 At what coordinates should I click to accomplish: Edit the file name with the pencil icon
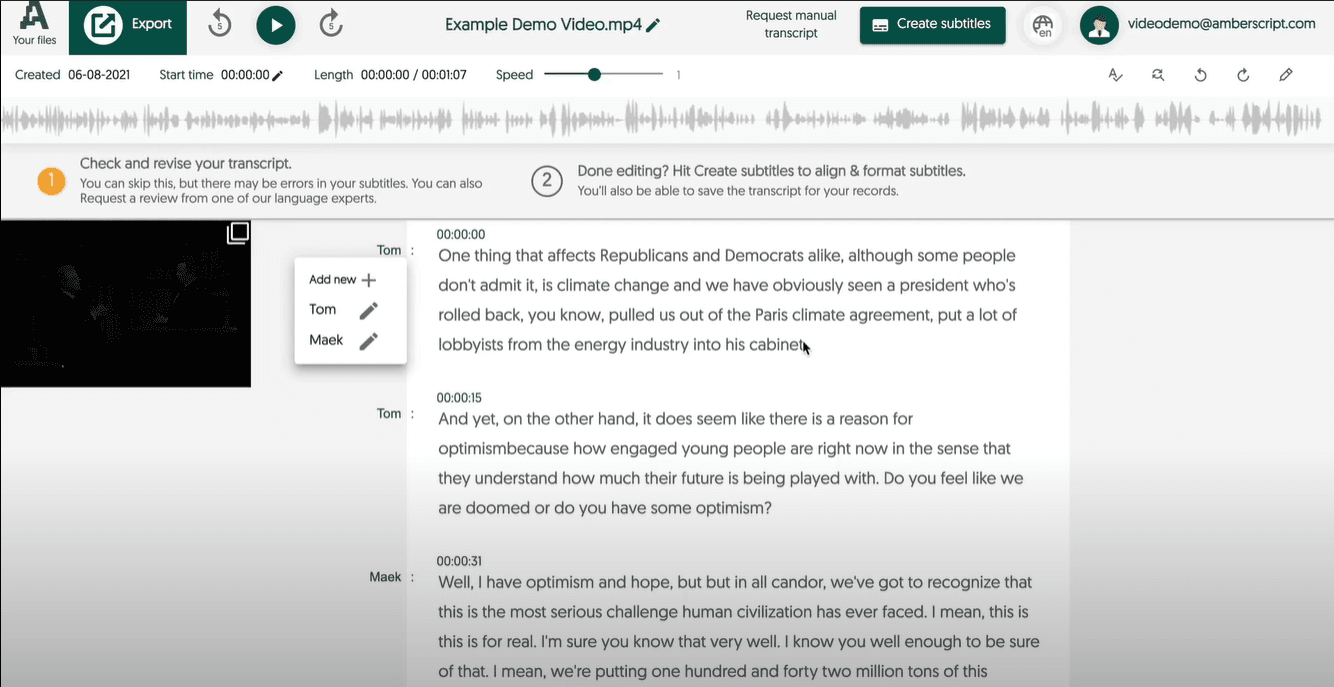click(x=654, y=26)
